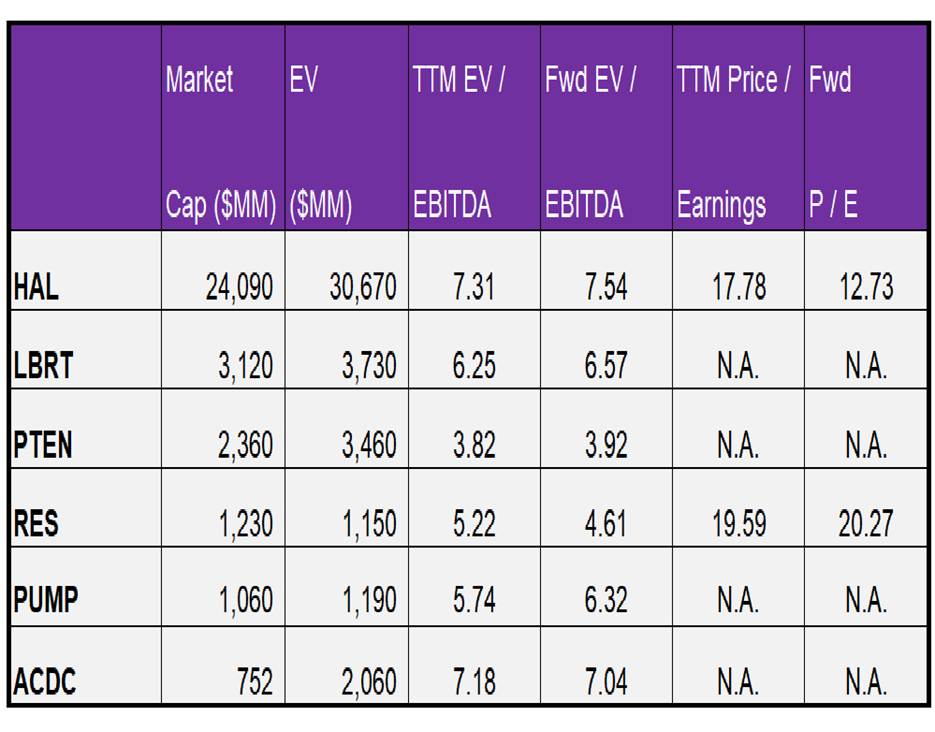Click RES's Fwd P/E value 20.27
The height and width of the screenshot is (732, 935).
coord(865,523)
